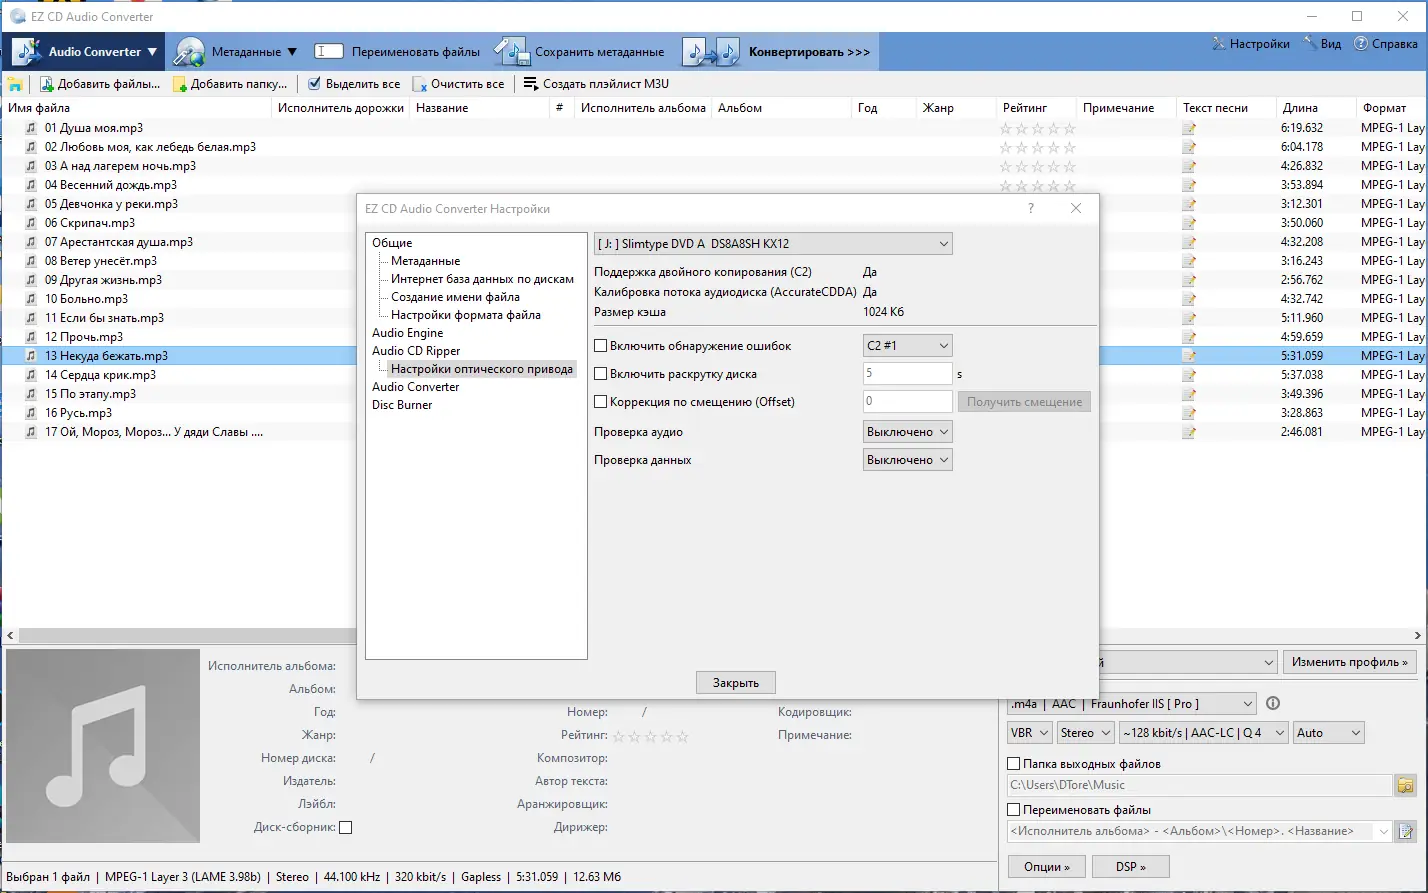Enable Включить обнаружение ошибок checkbox
The width and height of the screenshot is (1428, 893).
[x=601, y=346]
